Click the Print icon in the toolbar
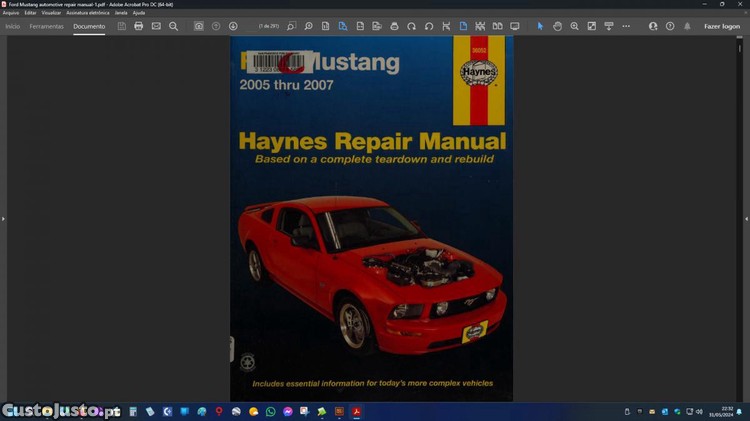Viewport: 750px width, 421px height. [x=138, y=26]
